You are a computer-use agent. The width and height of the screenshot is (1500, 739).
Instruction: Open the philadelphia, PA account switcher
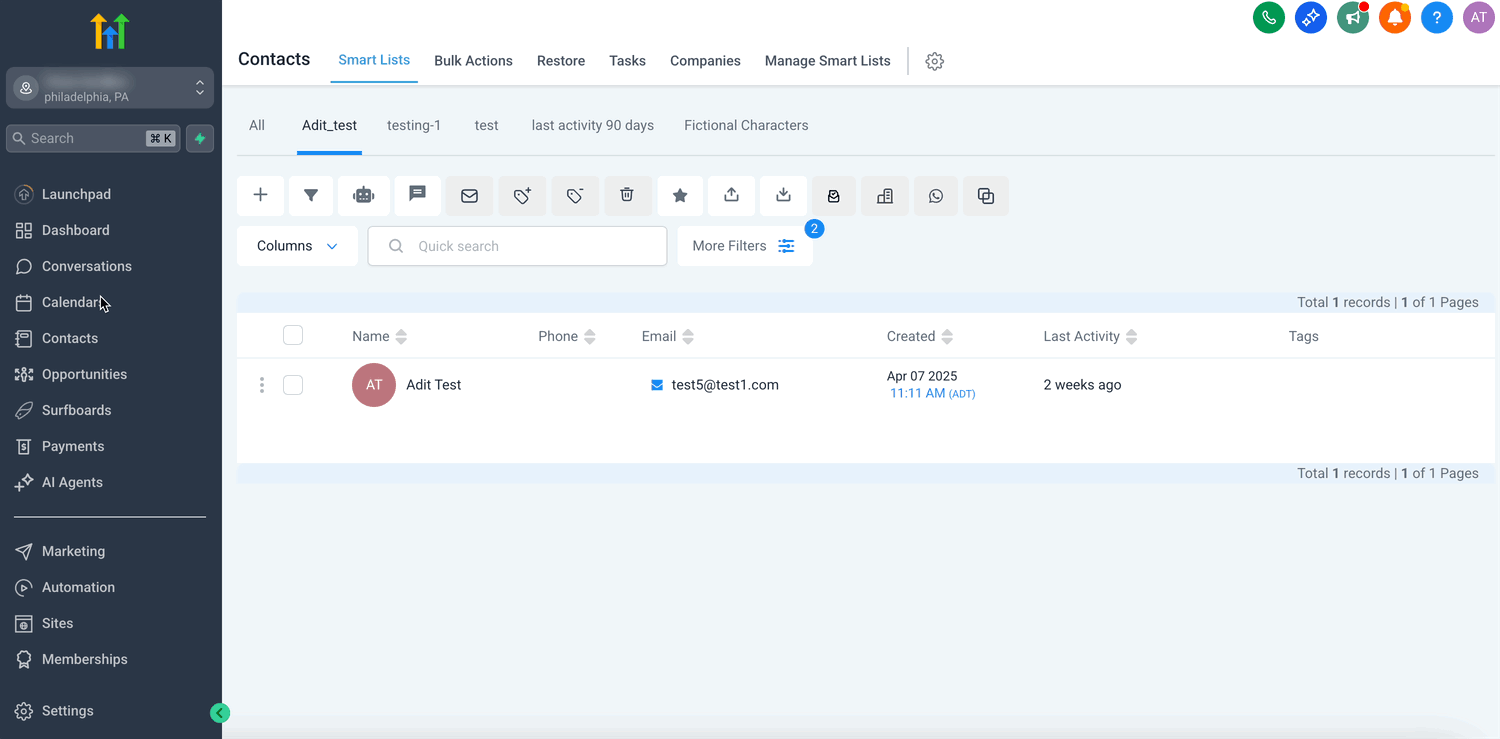[x=110, y=88]
